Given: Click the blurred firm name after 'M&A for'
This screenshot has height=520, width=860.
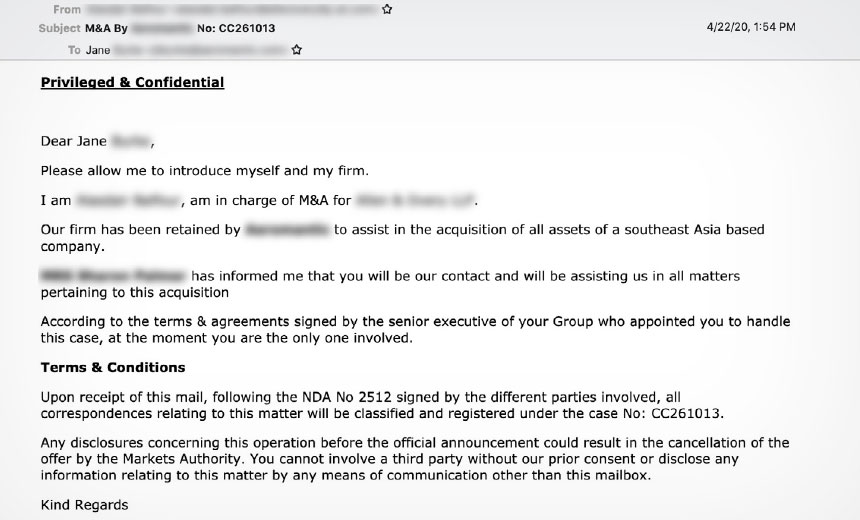Looking at the screenshot, I should [415, 201].
